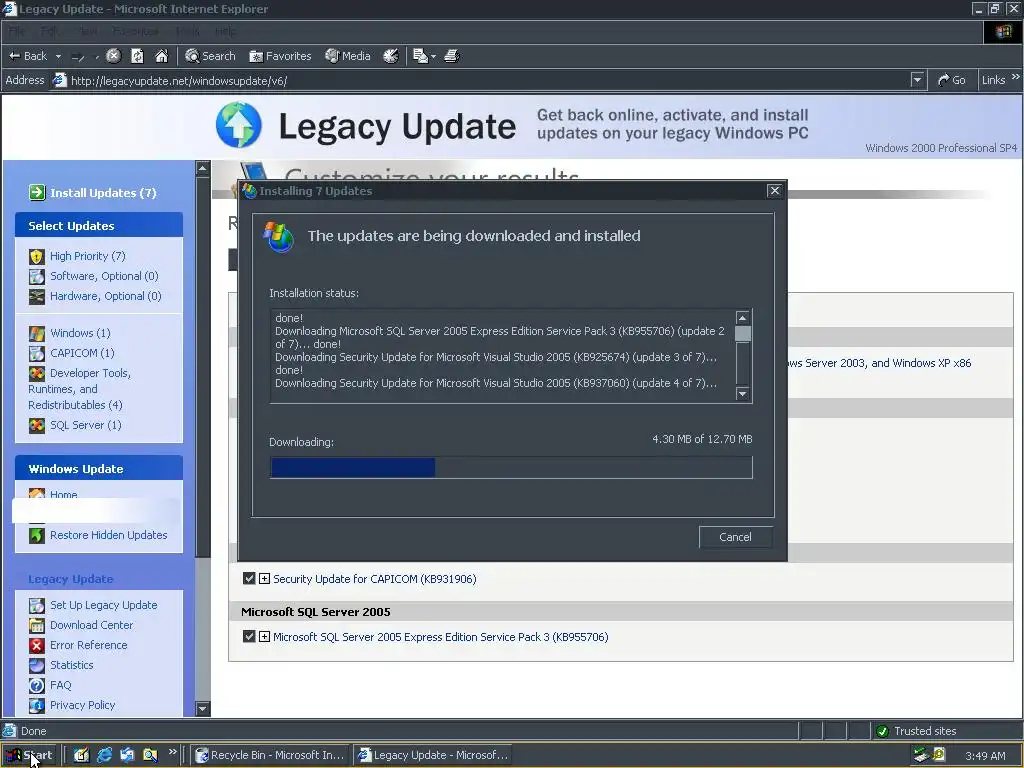Uncheck Security Update for CAPICOM (KB931906)

249,578
